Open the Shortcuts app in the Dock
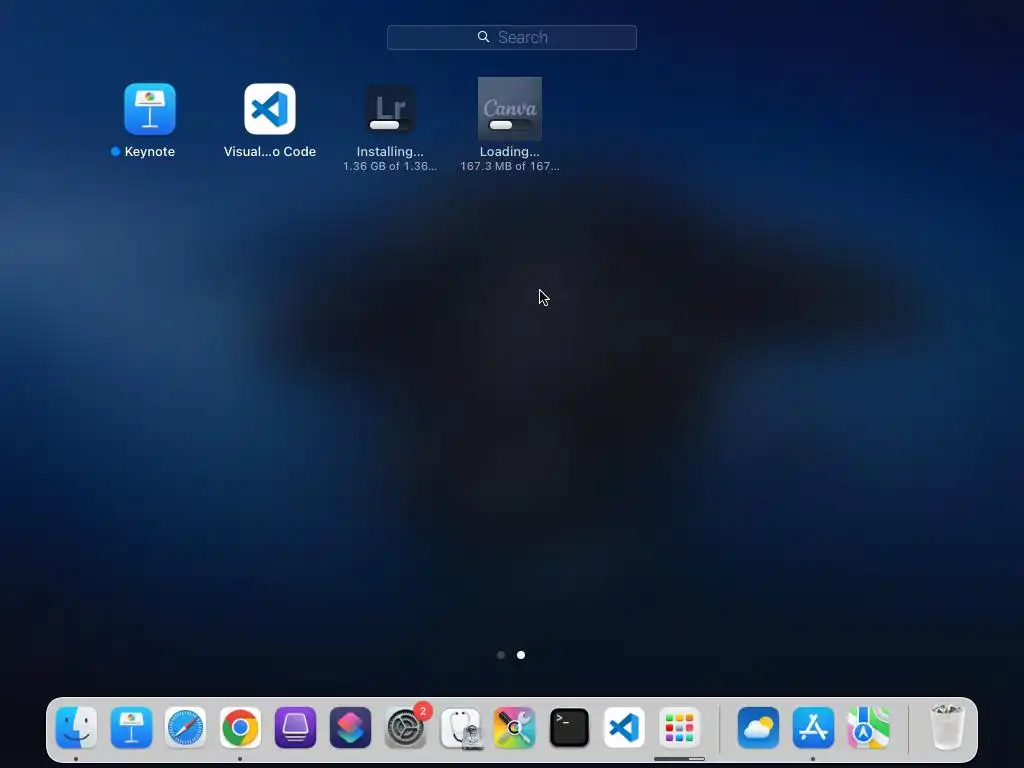The width and height of the screenshot is (1024, 768). click(350, 727)
